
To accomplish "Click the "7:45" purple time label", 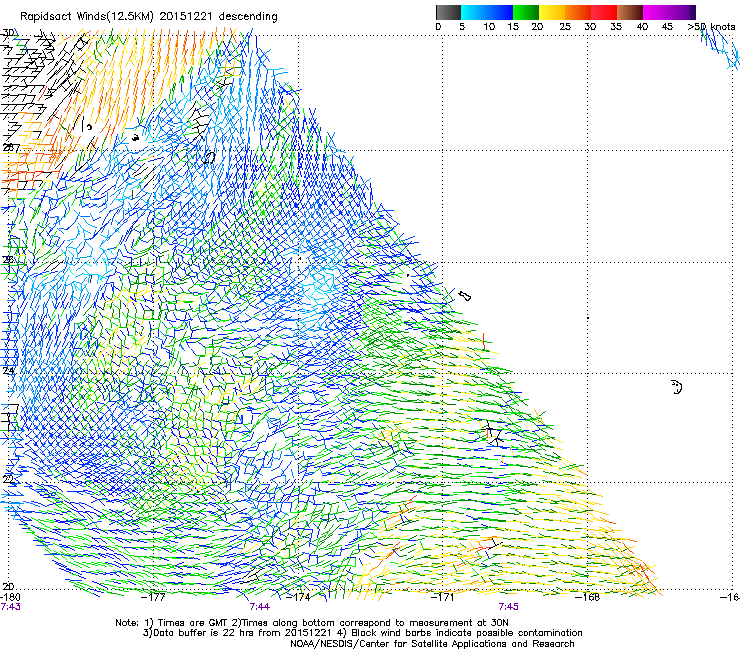I will pos(508,607).
